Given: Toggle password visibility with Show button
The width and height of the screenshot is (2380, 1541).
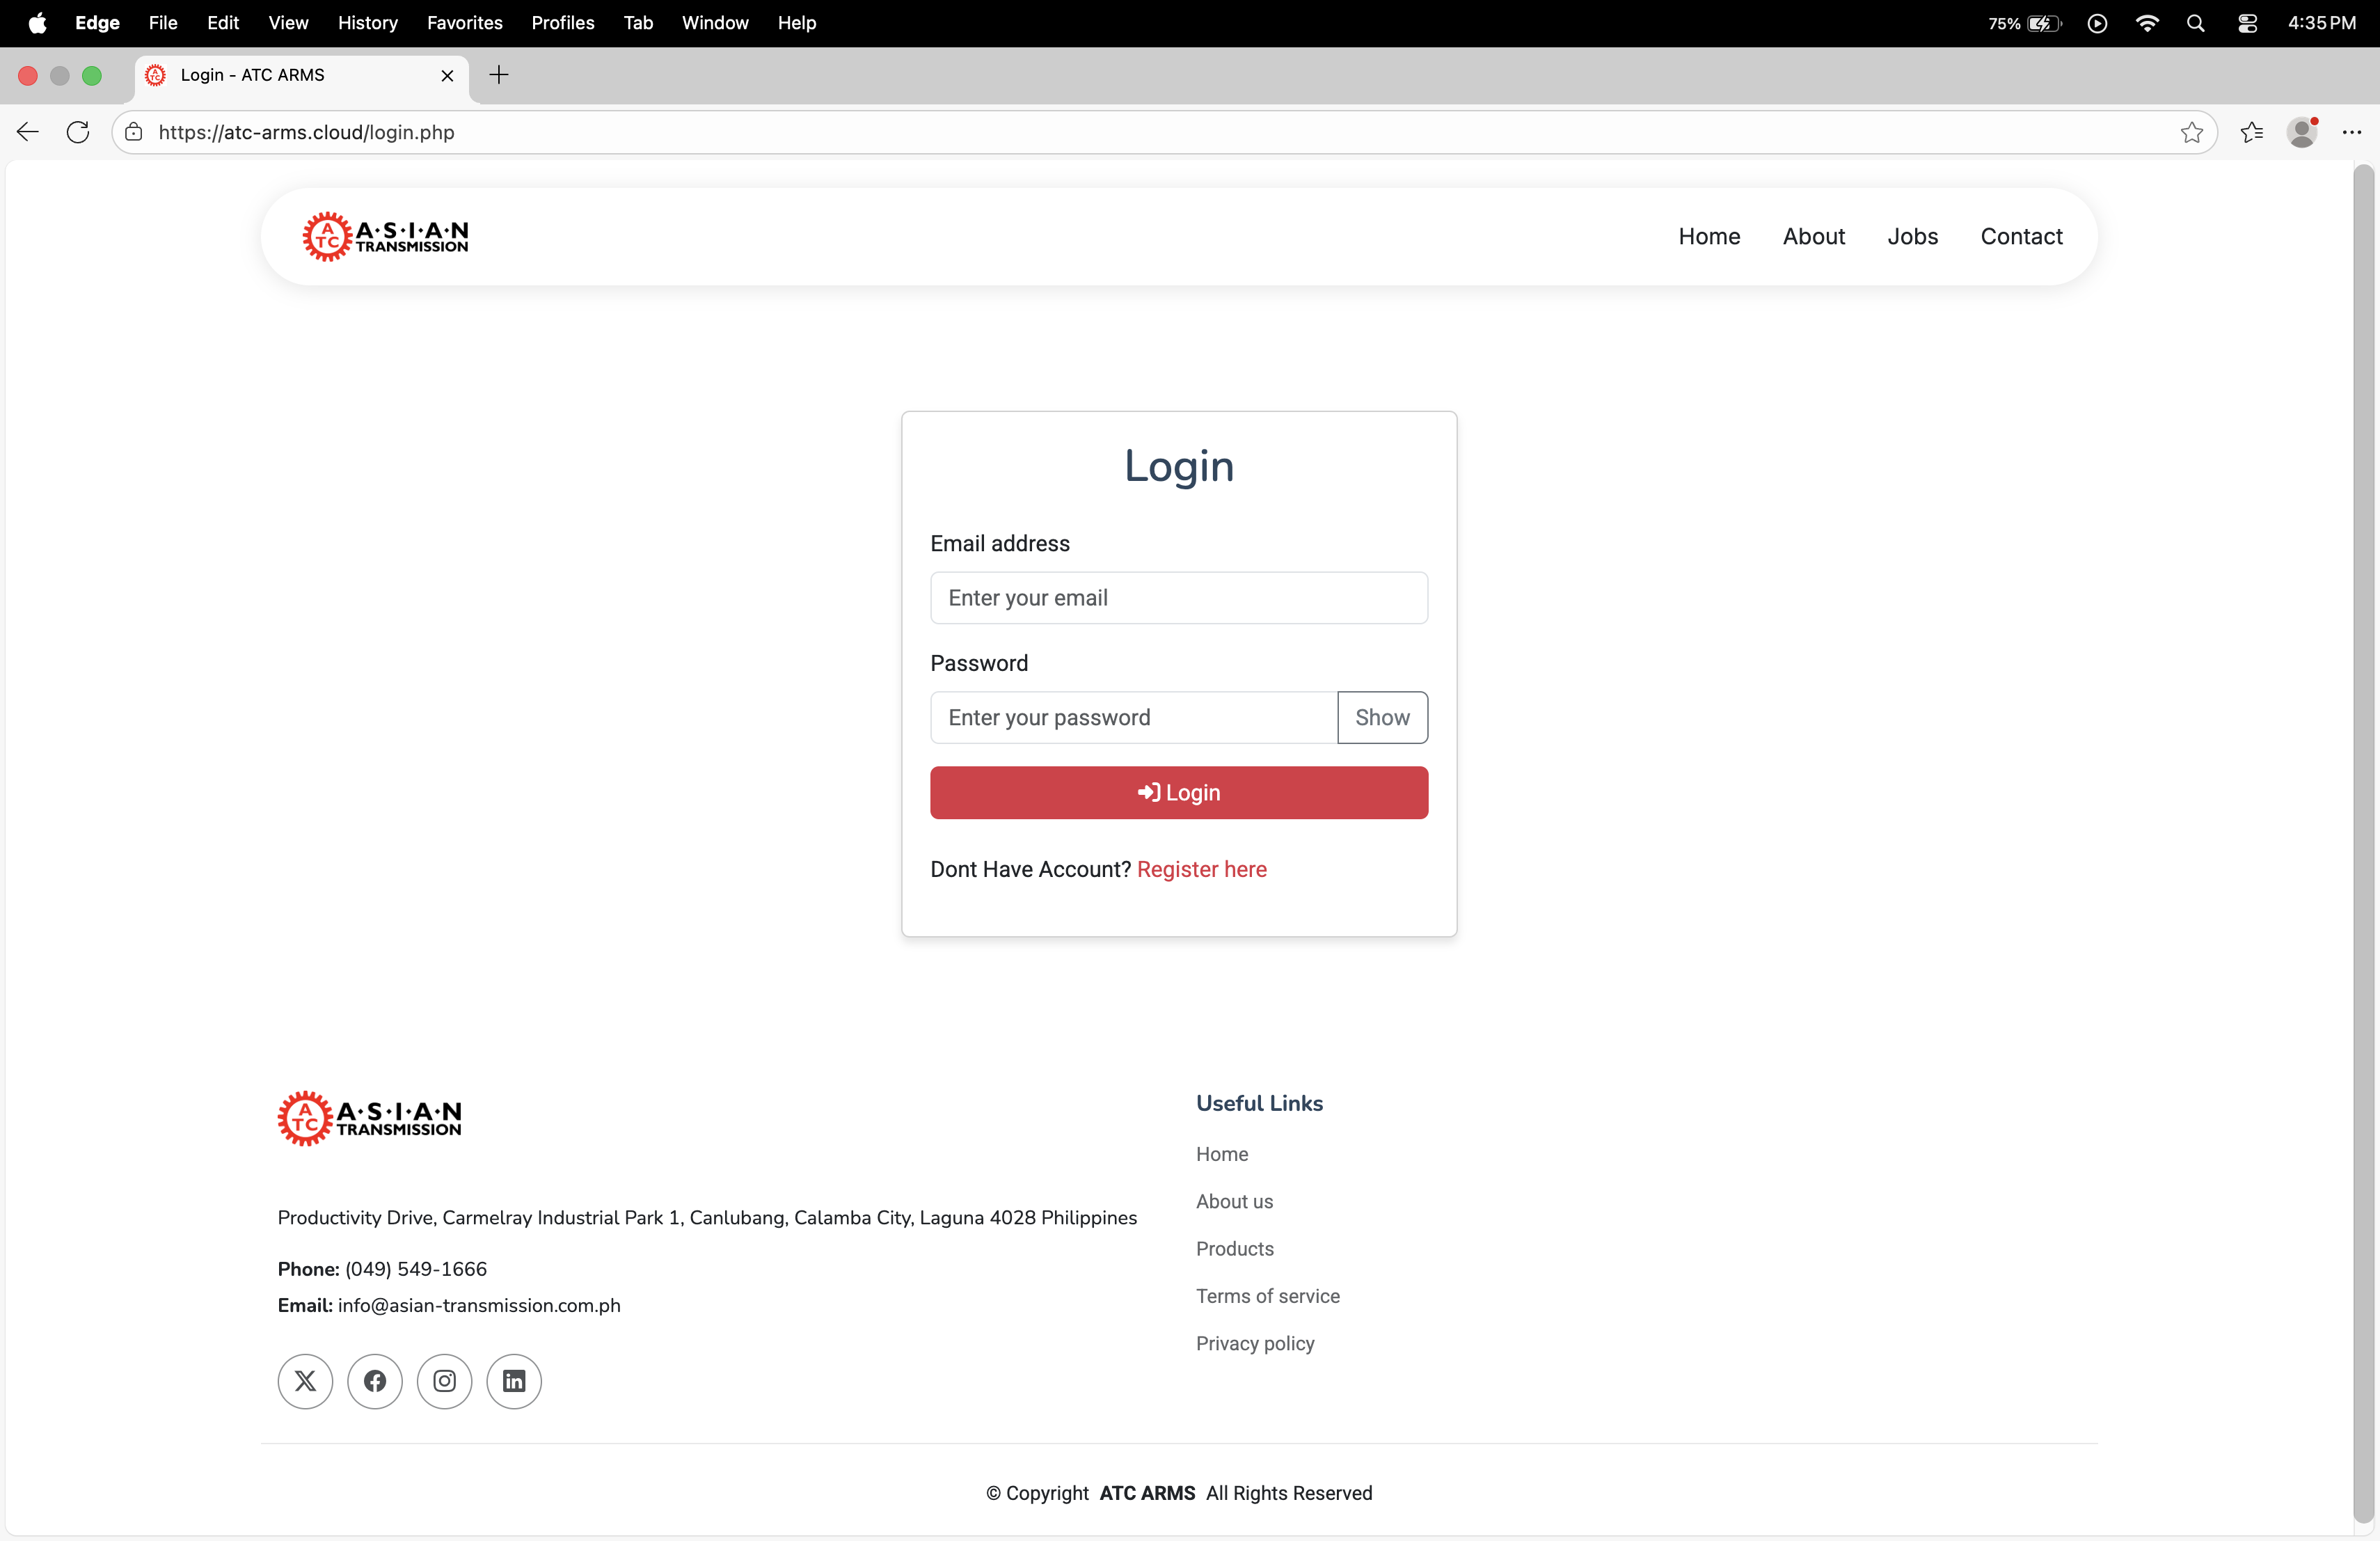Looking at the screenshot, I should tap(1382, 717).
